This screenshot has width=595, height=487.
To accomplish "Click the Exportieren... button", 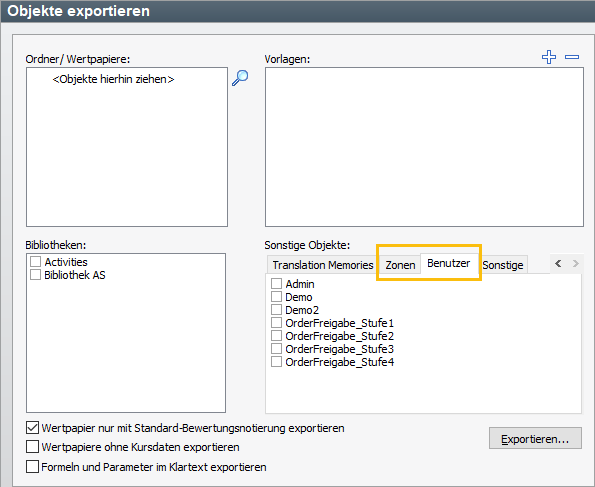I will coord(535,439).
